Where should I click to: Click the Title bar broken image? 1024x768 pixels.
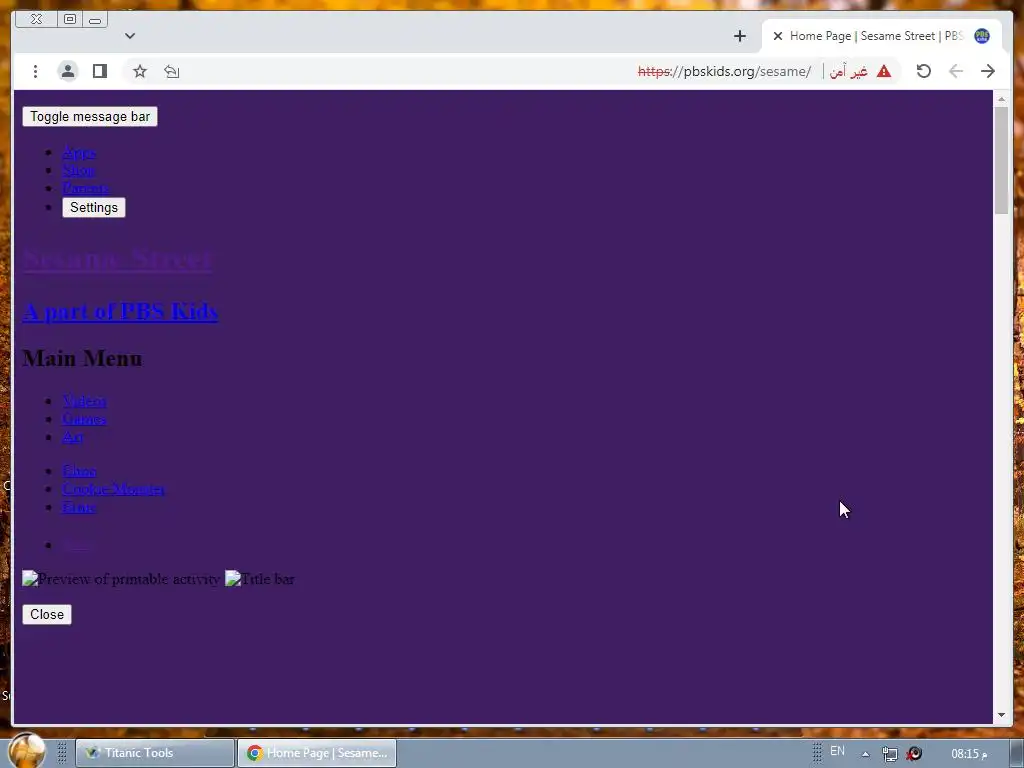click(260, 579)
